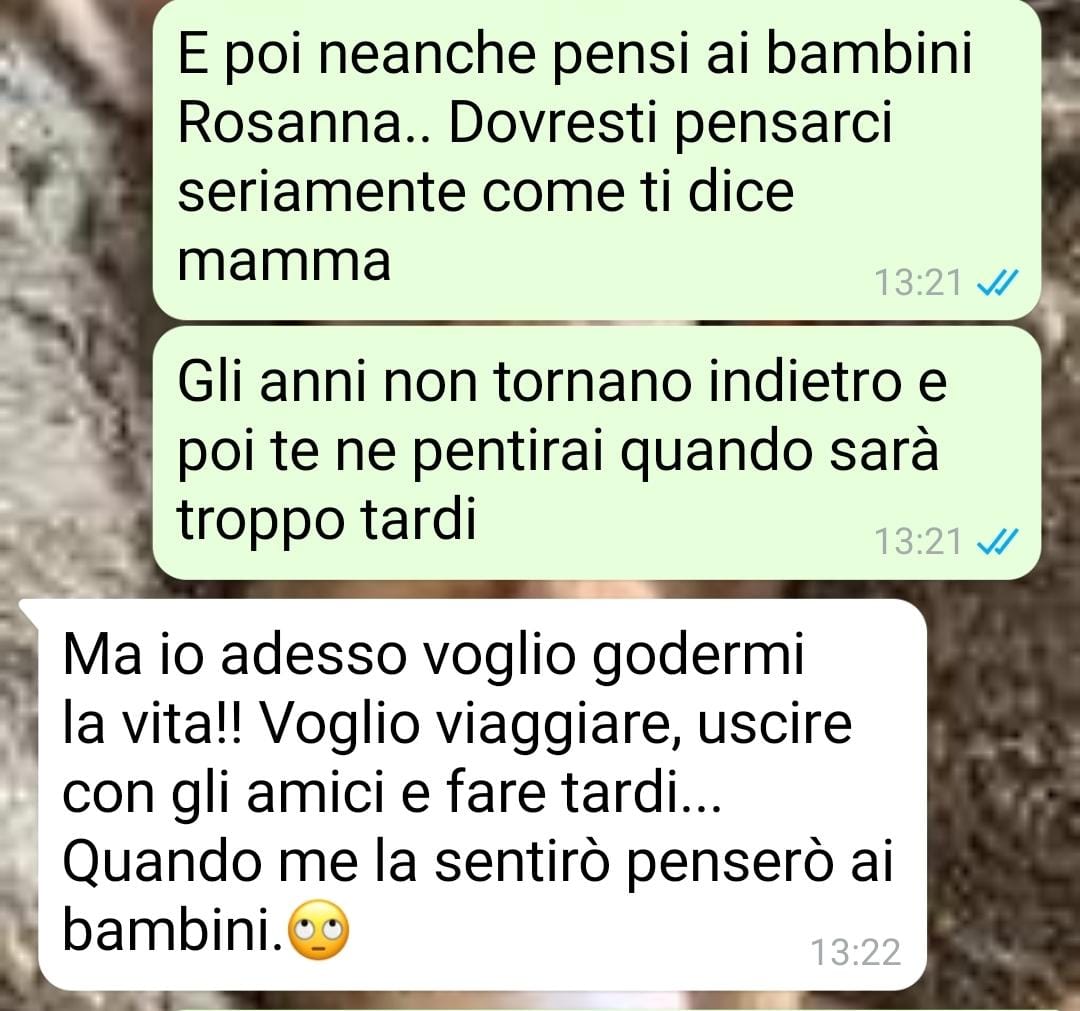Click blue read ticks on troppo tardi message
The image size is (1080, 1011).
[997, 541]
